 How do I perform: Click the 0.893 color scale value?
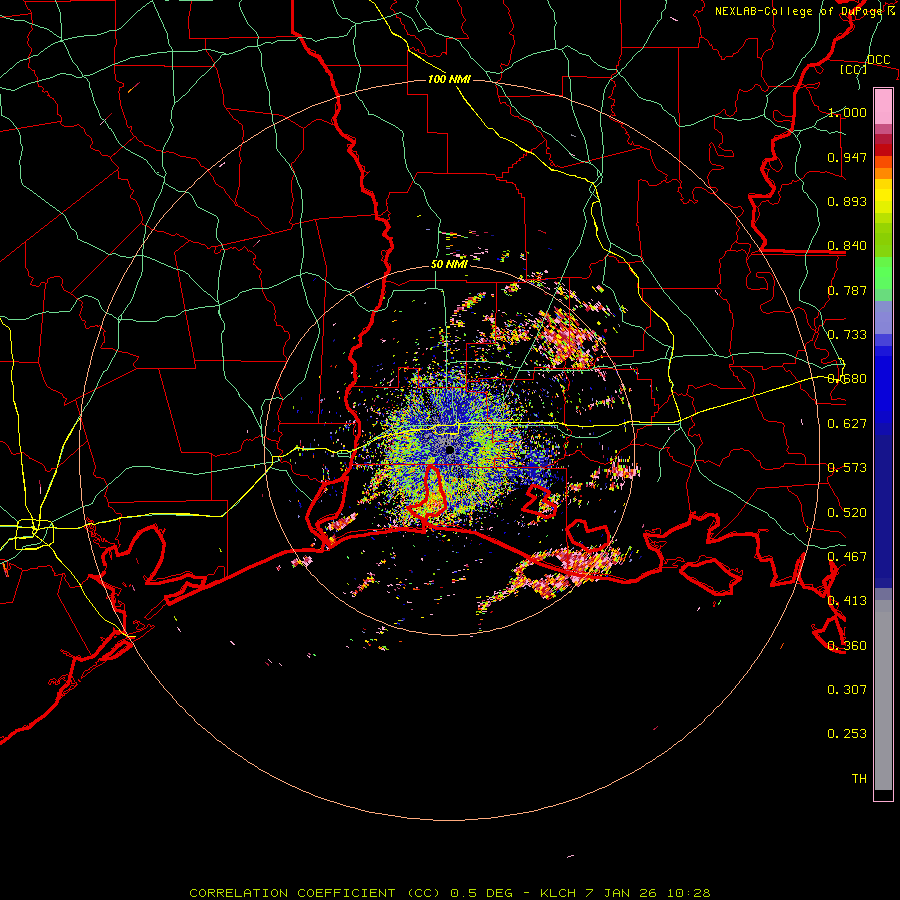847,201
